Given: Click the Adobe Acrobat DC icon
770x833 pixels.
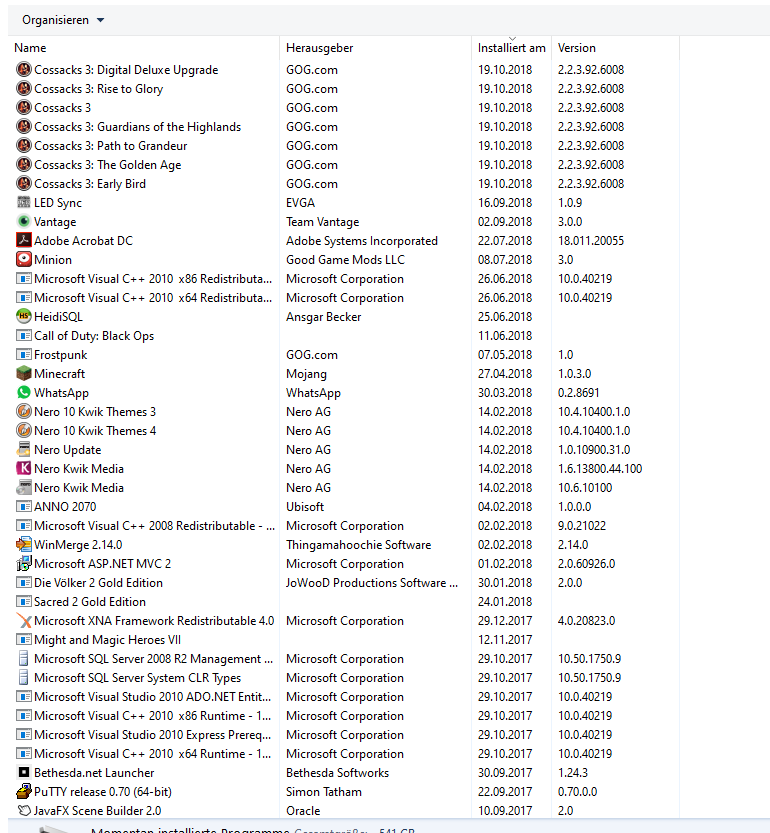Looking at the screenshot, I should click(x=24, y=241).
